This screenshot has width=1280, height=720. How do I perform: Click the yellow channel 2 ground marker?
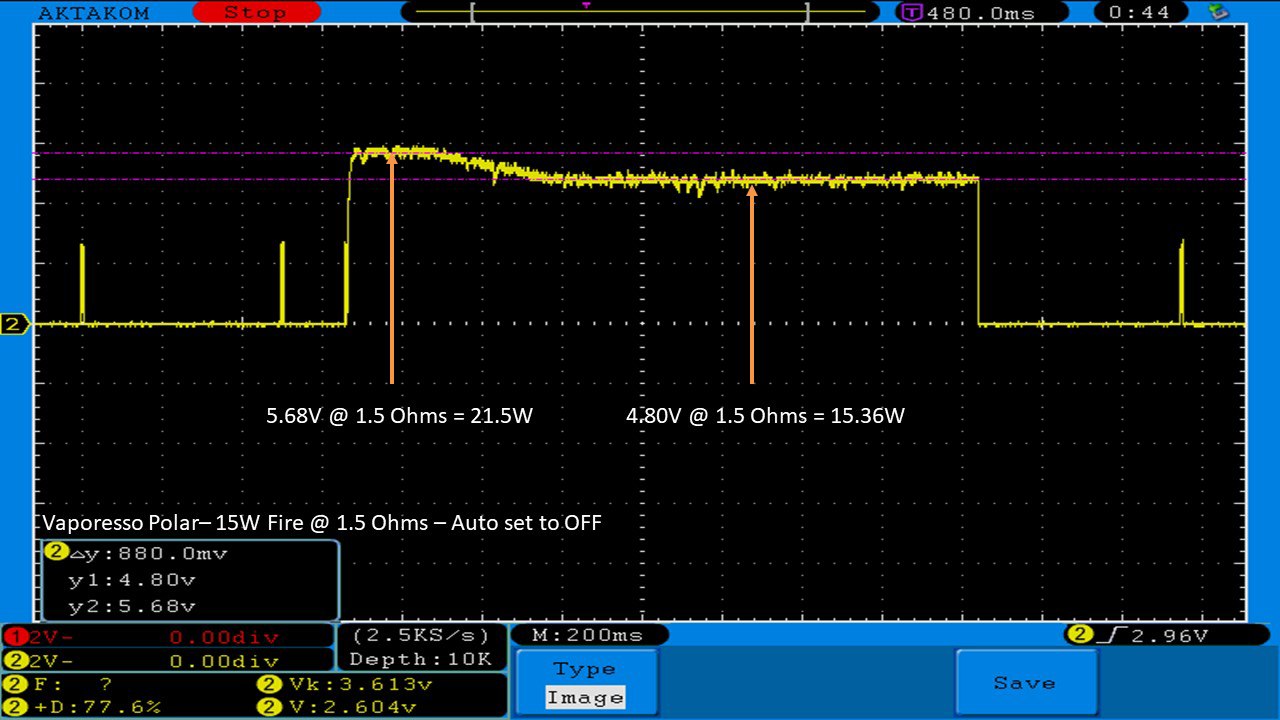click(14, 324)
